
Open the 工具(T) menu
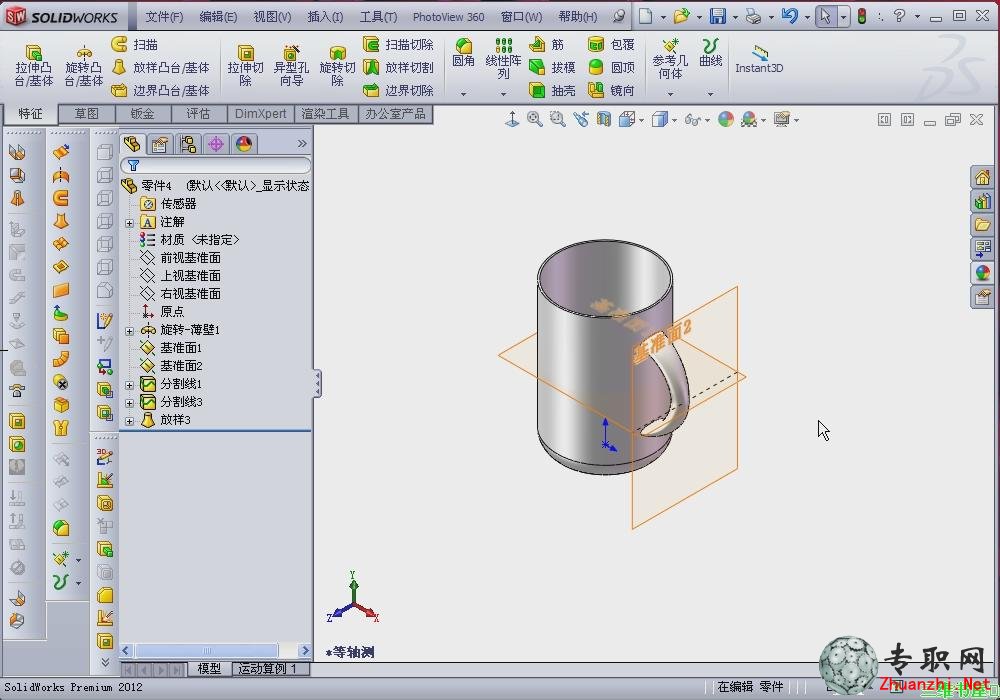(x=378, y=17)
